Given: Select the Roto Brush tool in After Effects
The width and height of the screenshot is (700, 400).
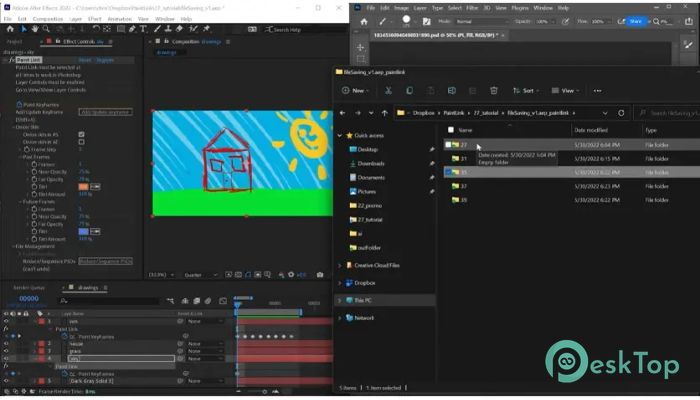Looking at the screenshot, I should [x=193, y=29].
